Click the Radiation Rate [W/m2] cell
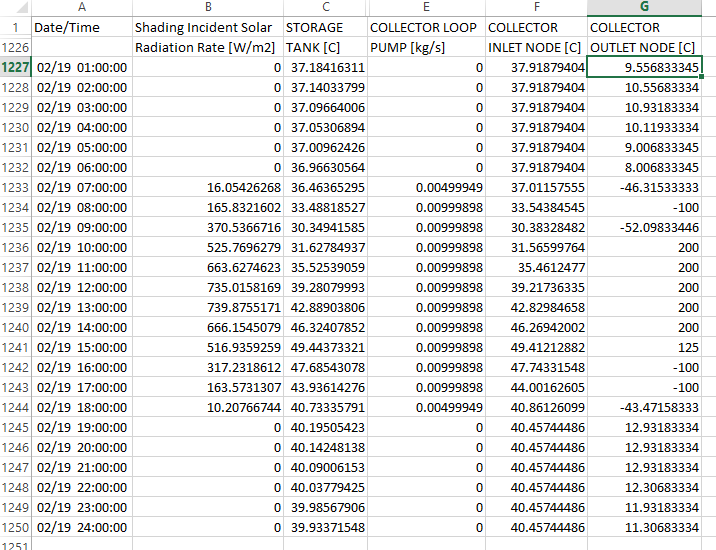The image size is (716, 550). tap(208, 48)
